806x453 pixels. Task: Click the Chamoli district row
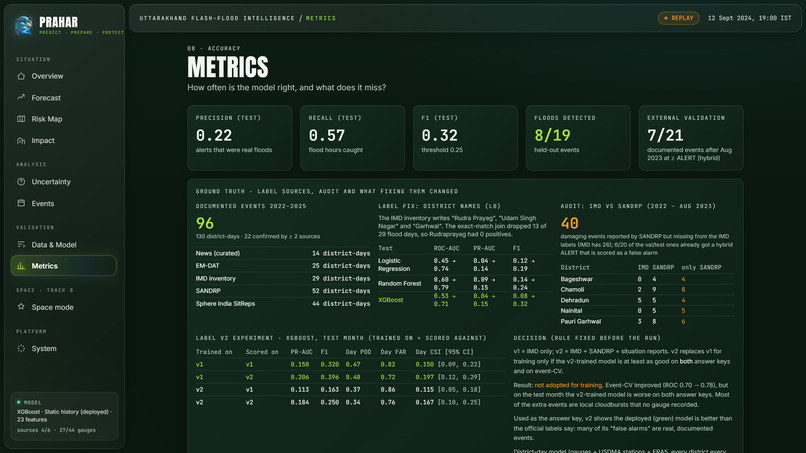tap(648, 289)
